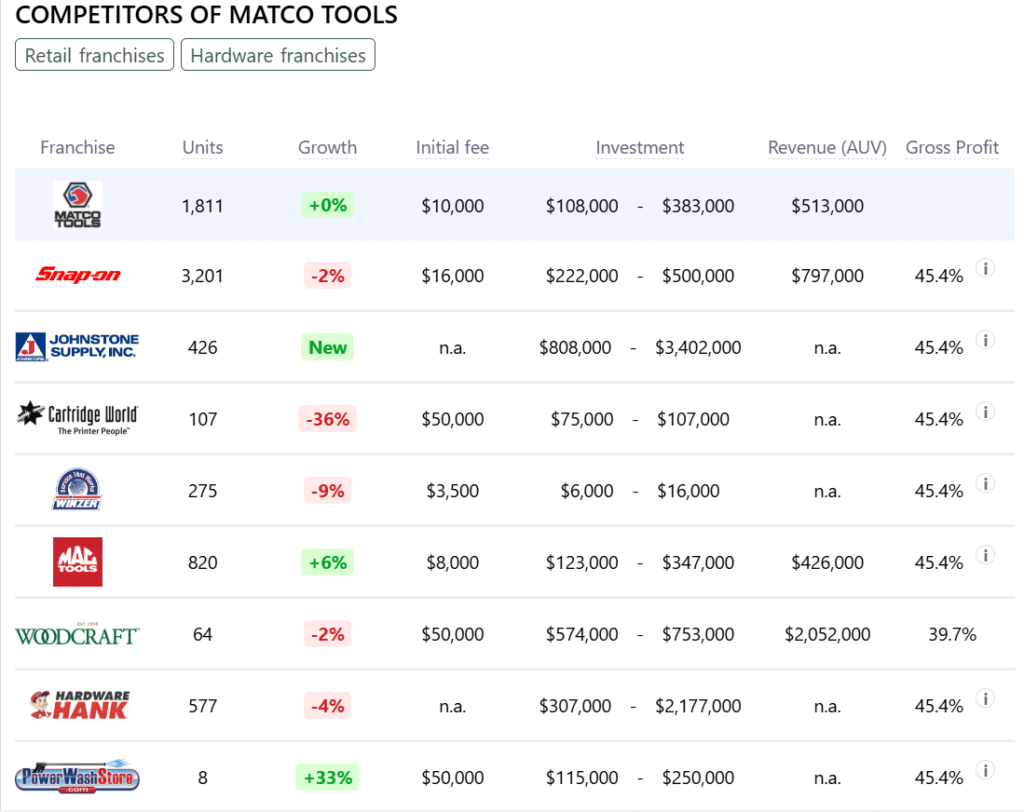Open the Matco Tools franchise logo
The width and height of the screenshot is (1024, 812).
pos(78,204)
